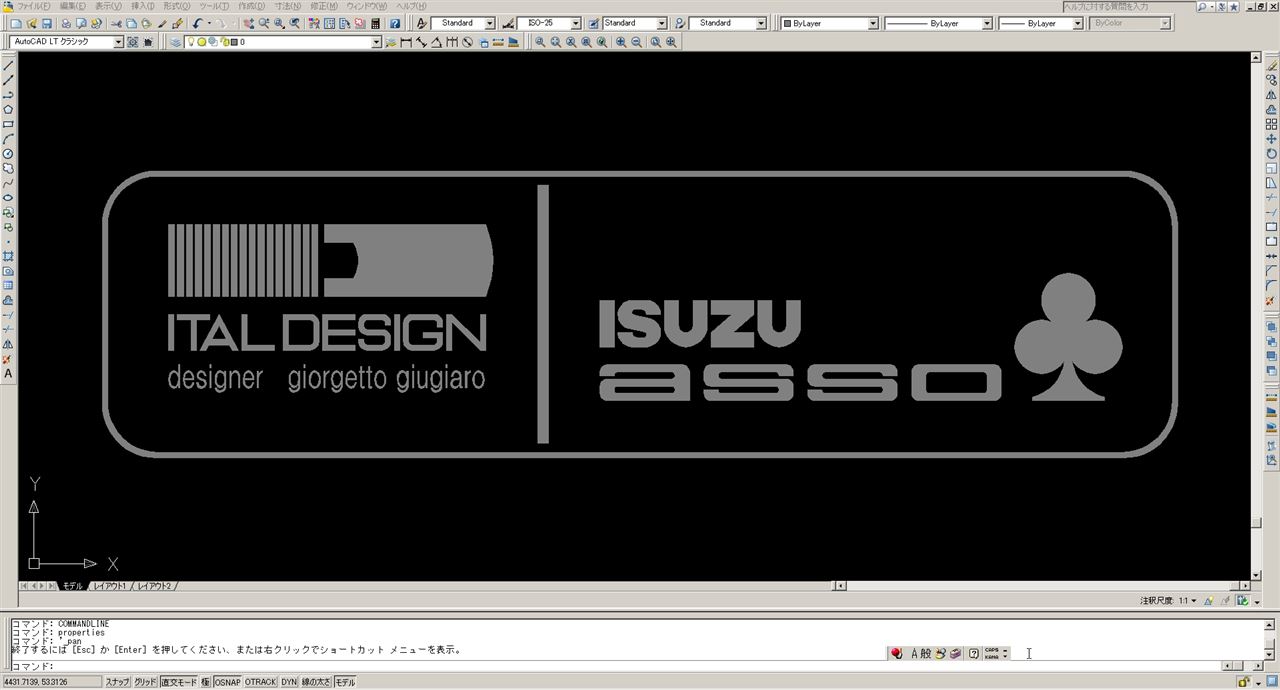Select the Polygon tool in the left toolbar
Screen dimensions: 1280x690
click(8, 109)
